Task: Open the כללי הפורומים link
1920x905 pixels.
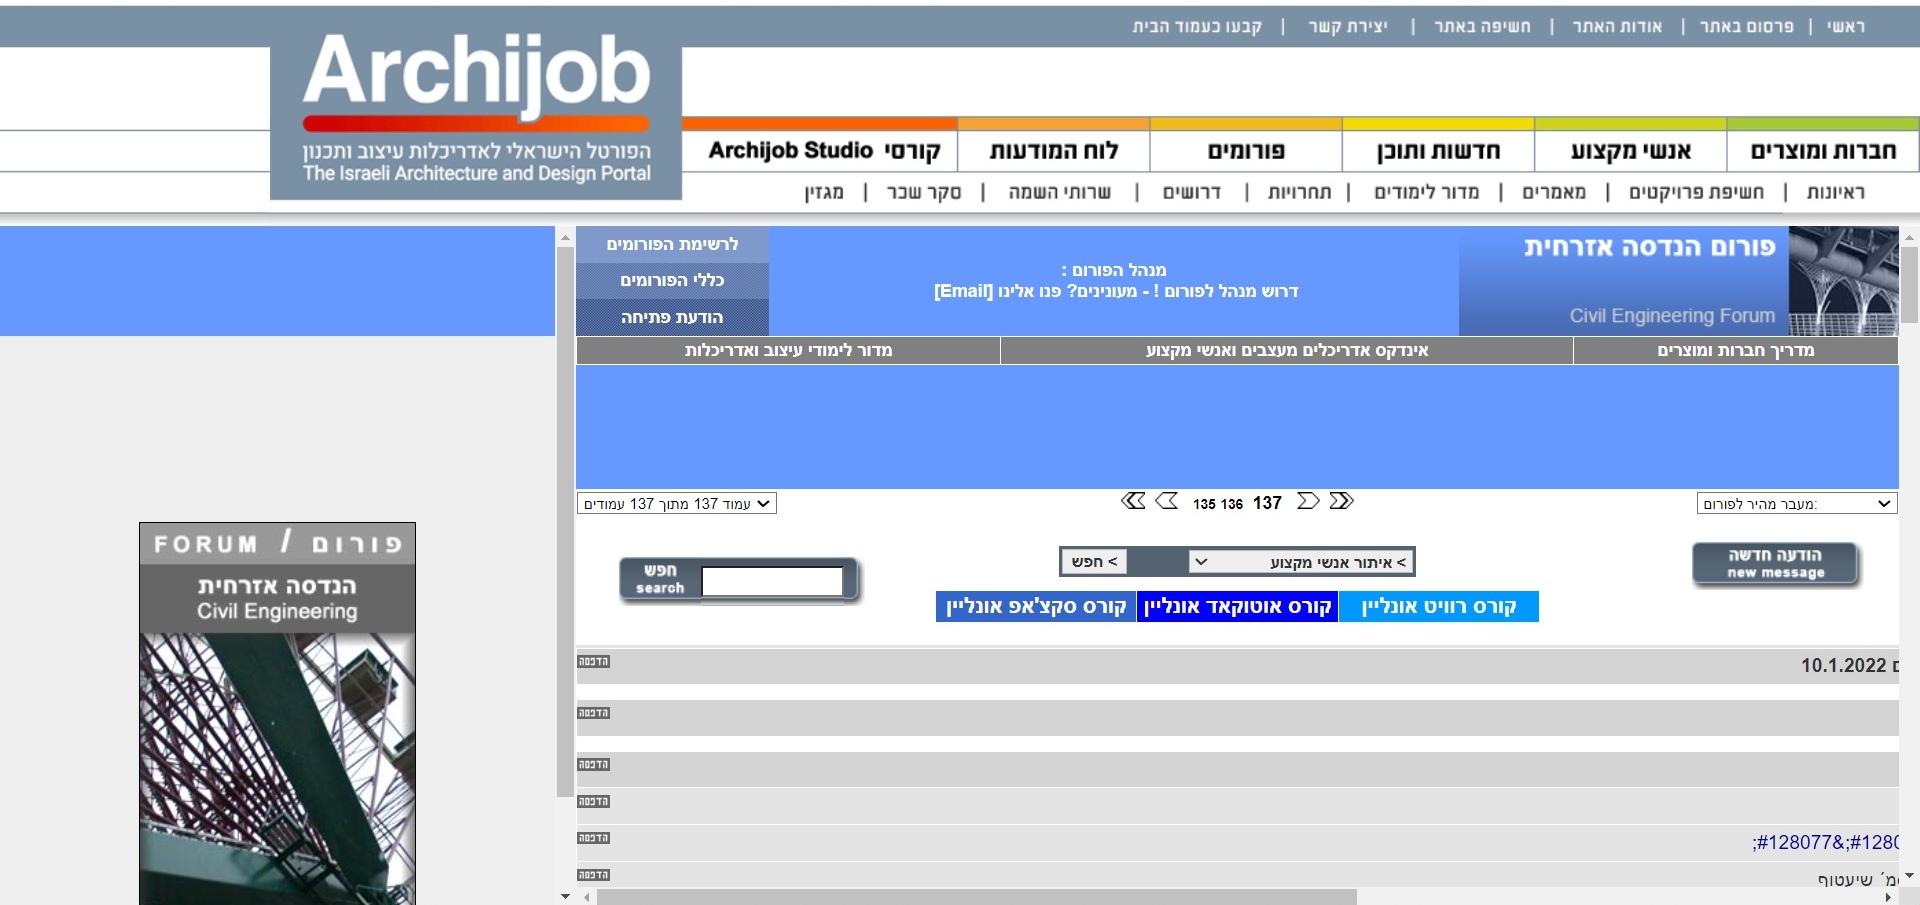Action: [x=672, y=281]
